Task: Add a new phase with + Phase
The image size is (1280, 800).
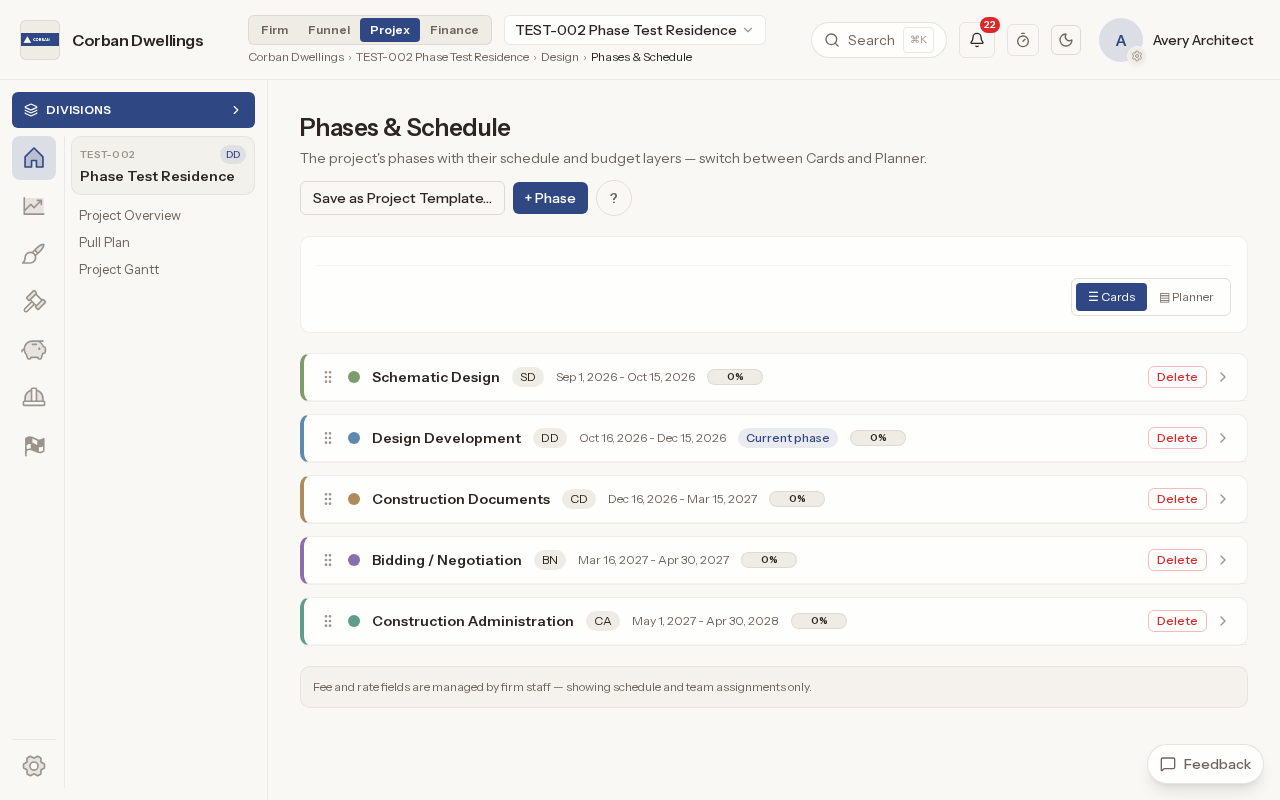Action: click(x=550, y=198)
